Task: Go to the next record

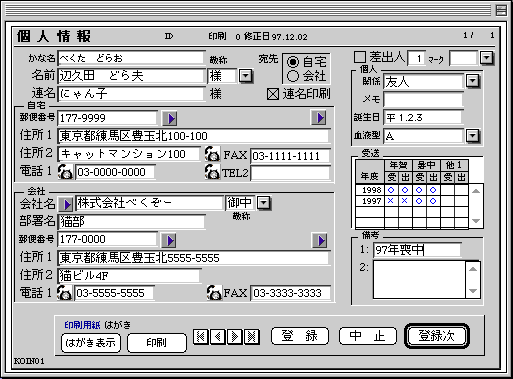Action: click(x=235, y=337)
